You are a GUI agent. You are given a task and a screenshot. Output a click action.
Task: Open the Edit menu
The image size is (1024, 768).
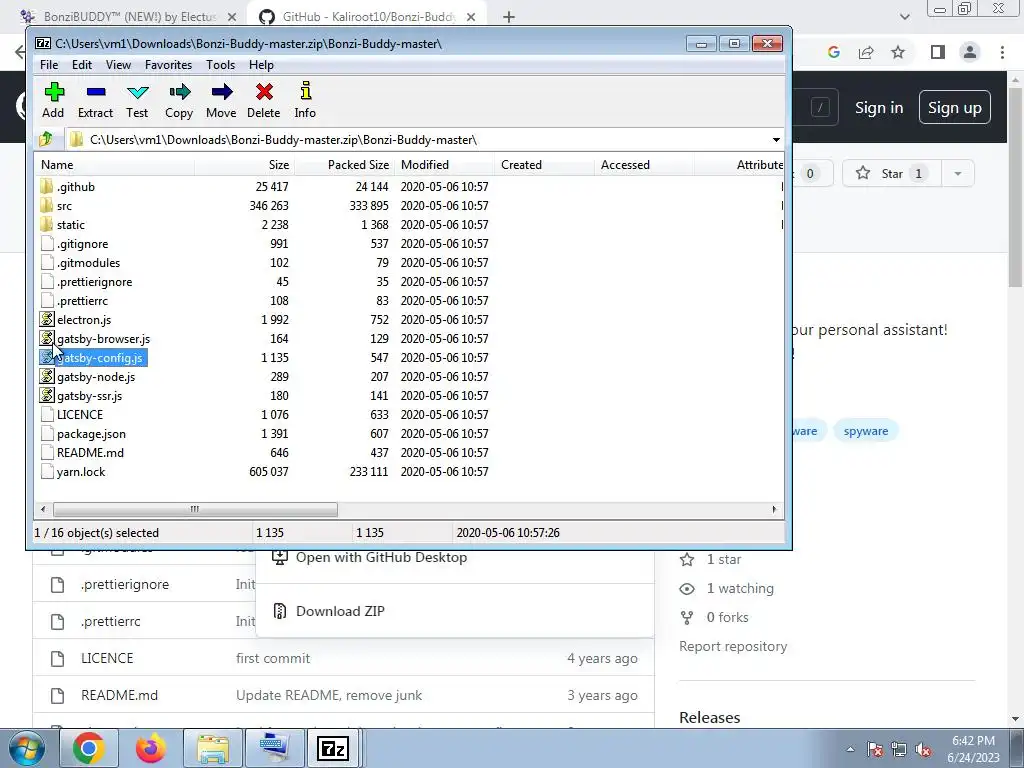pos(82,65)
